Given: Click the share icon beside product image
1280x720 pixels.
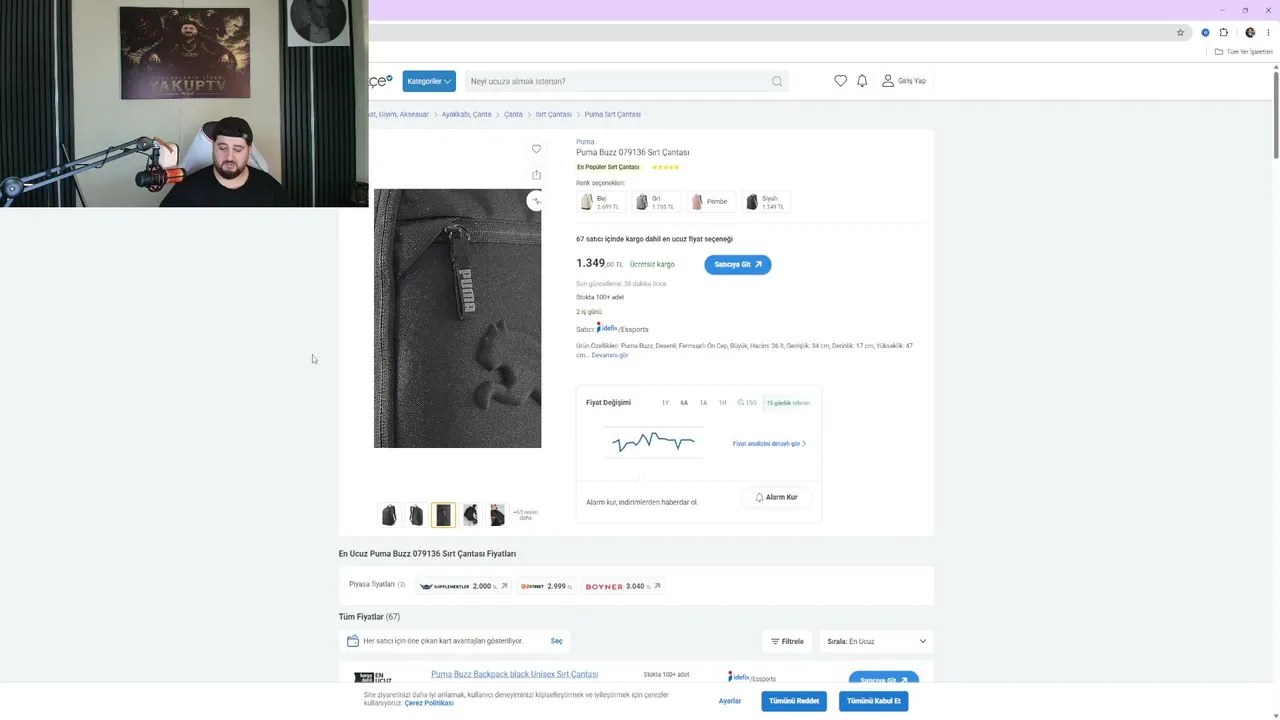Looking at the screenshot, I should [536, 175].
